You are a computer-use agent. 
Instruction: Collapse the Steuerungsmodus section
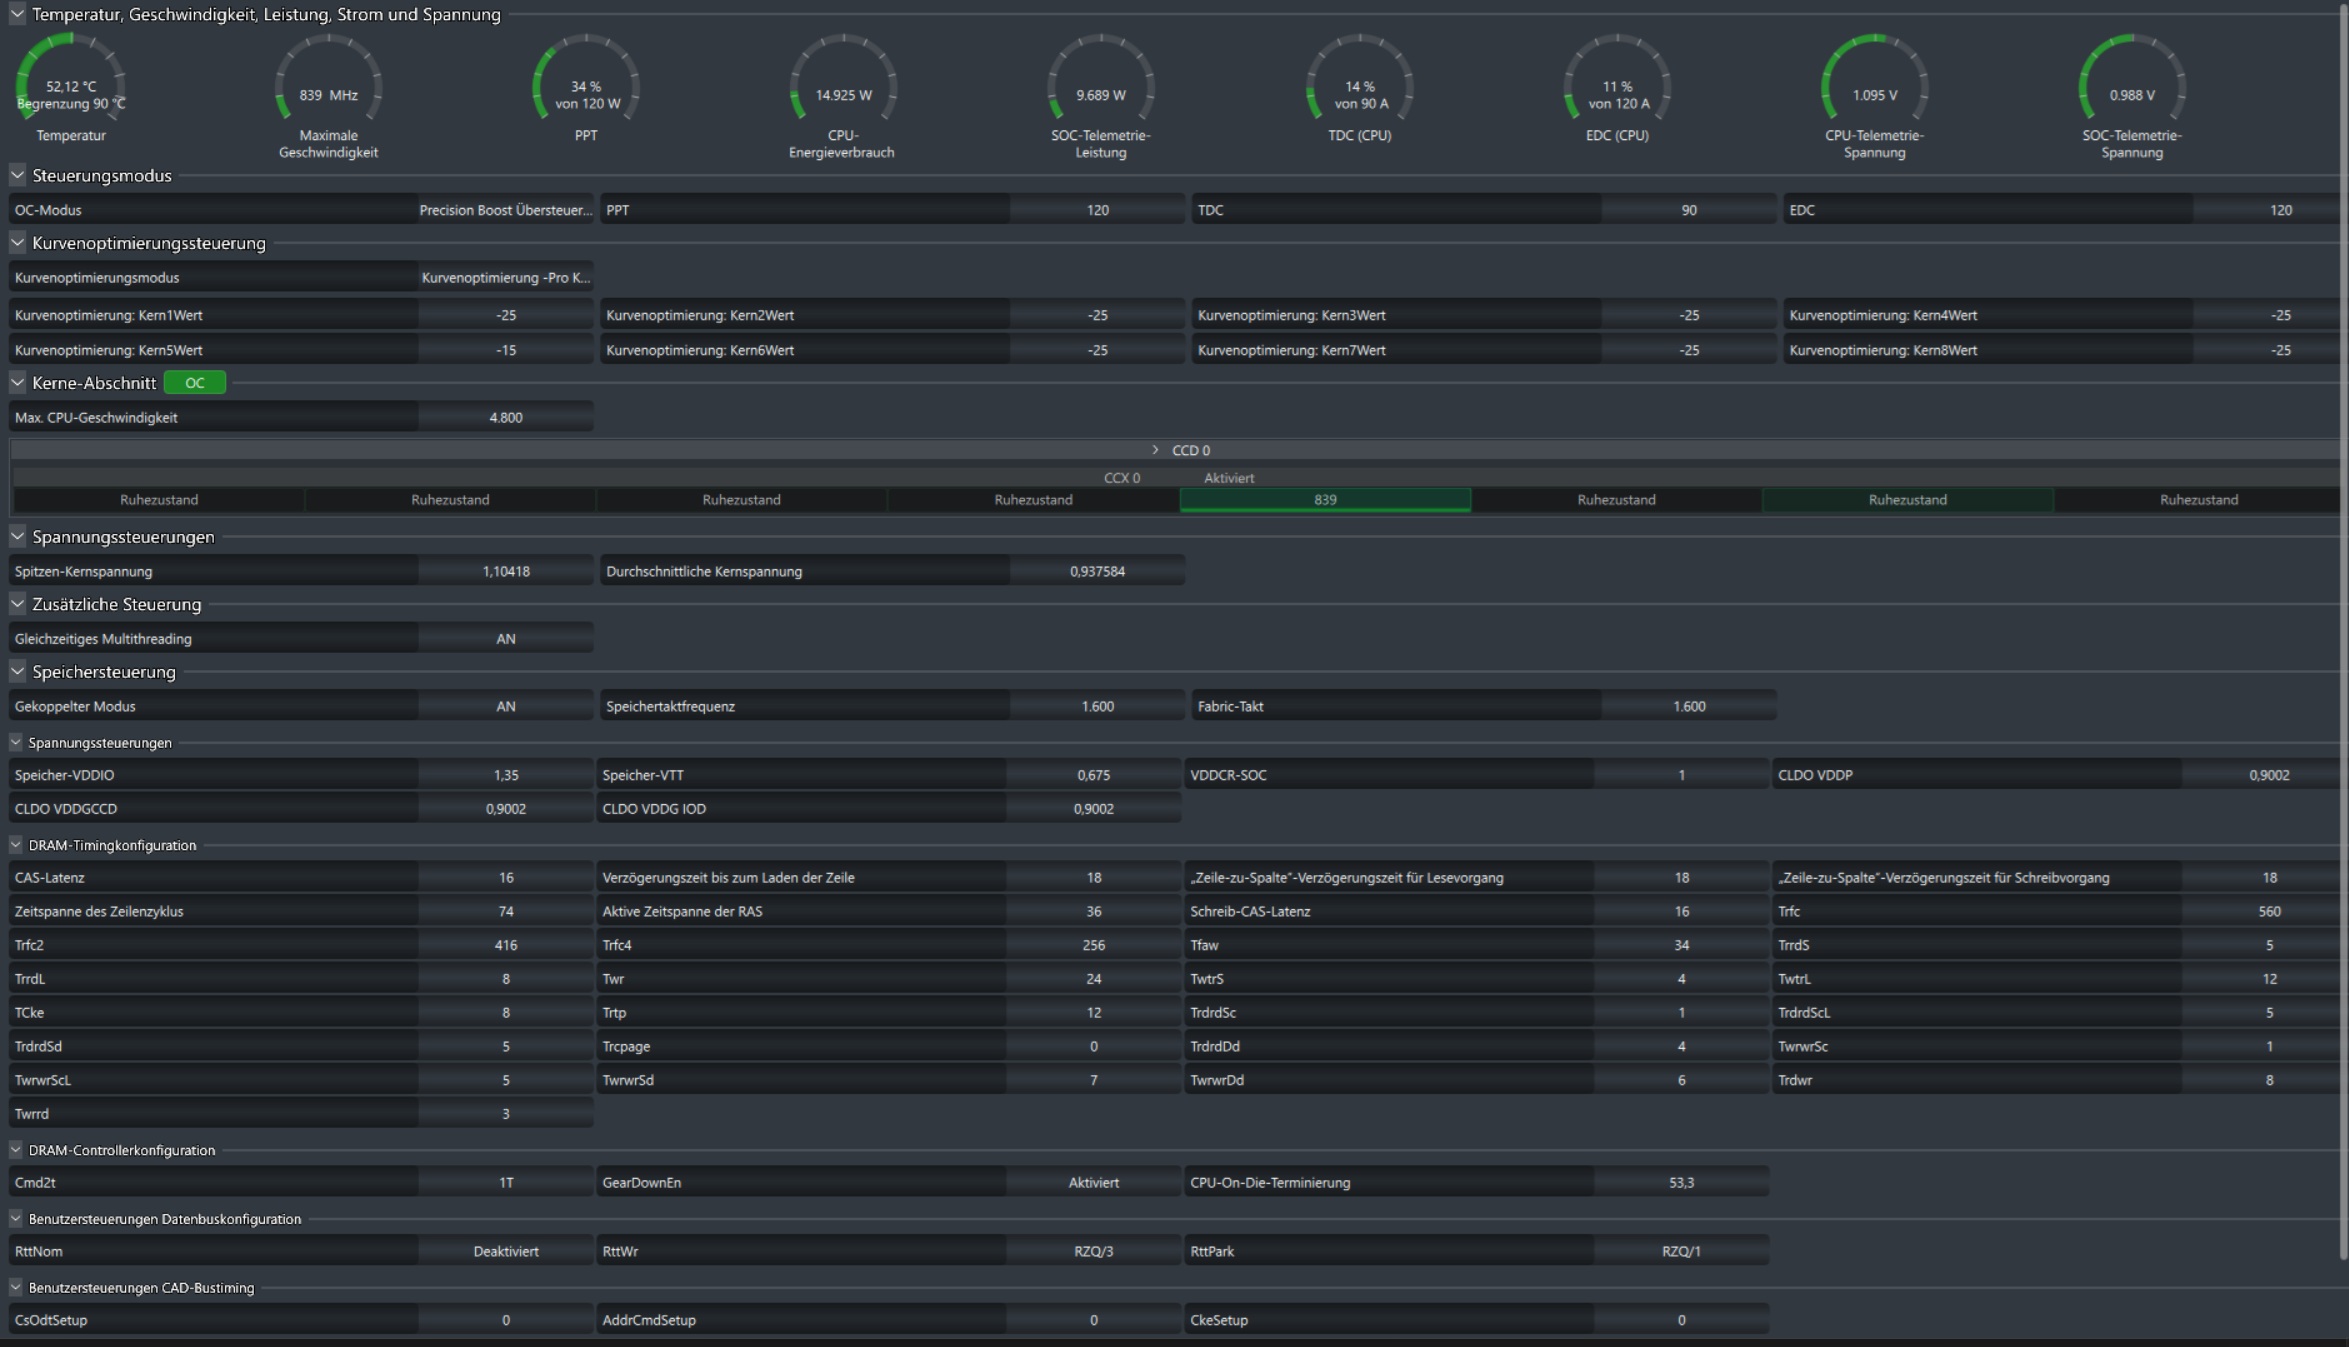[17, 175]
